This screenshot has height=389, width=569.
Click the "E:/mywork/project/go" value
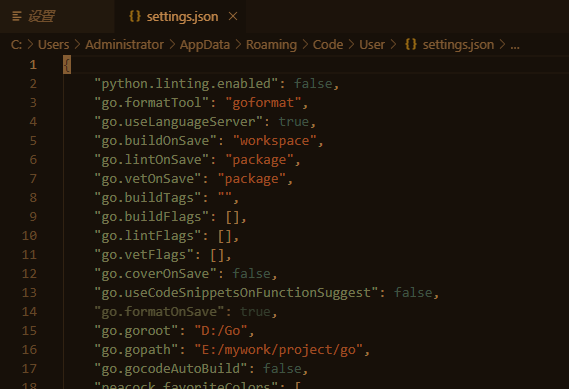click(x=278, y=350)
